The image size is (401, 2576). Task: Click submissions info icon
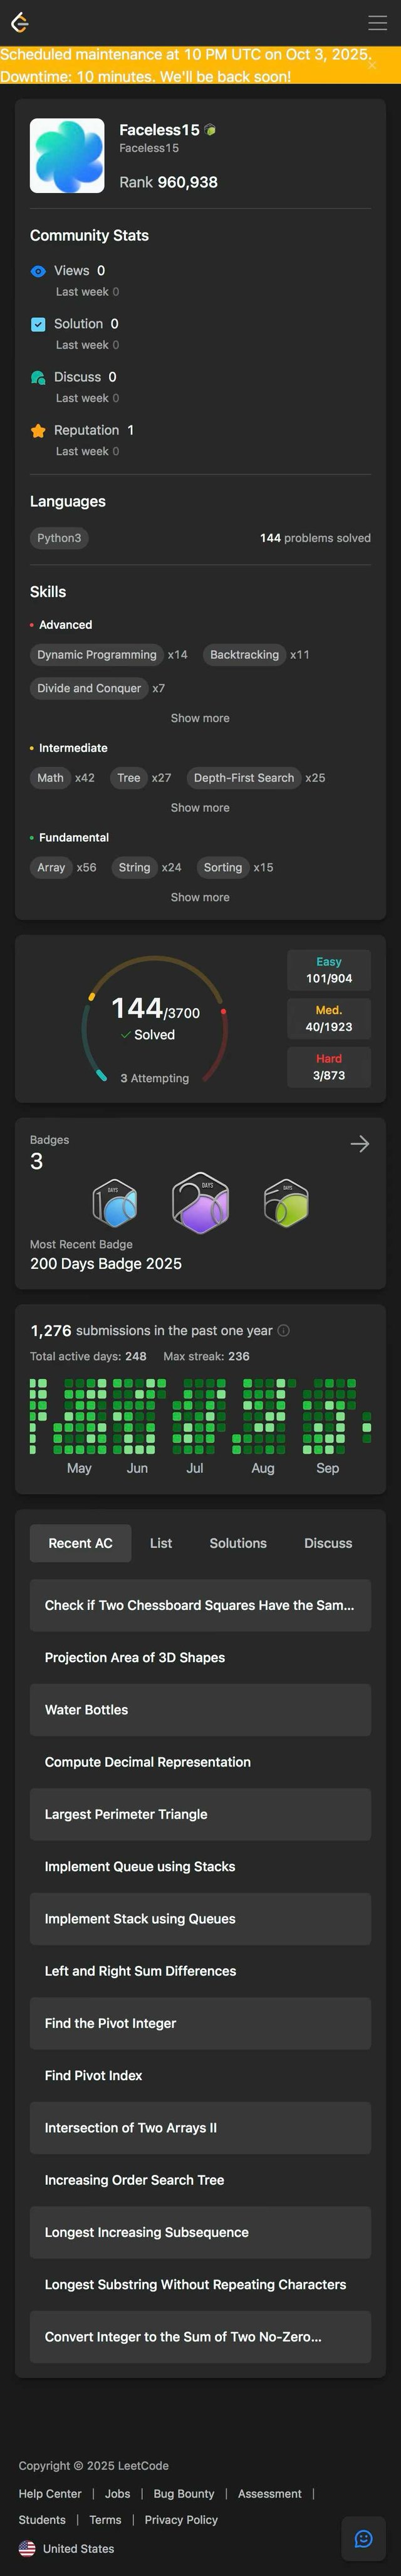tap(283, 1330)
